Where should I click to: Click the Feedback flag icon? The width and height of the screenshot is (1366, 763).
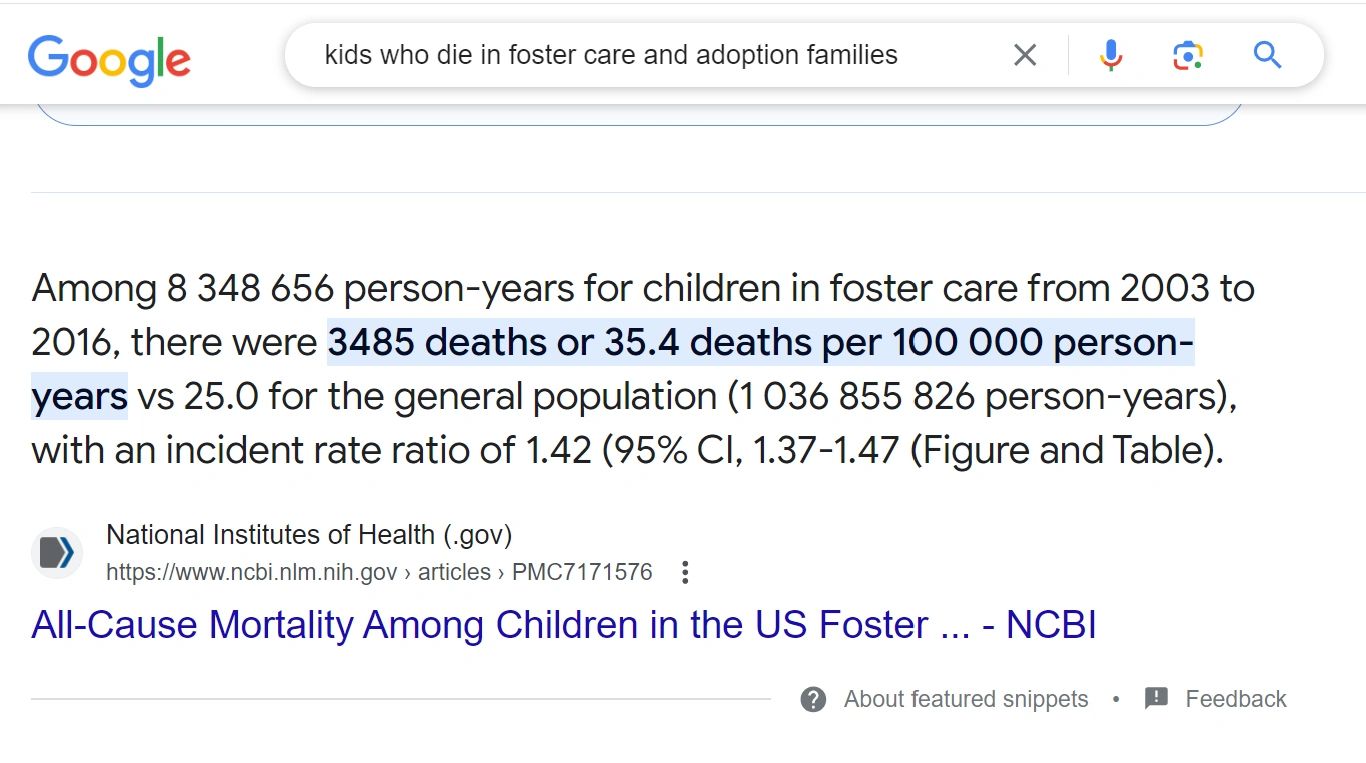coord(1157,698)
